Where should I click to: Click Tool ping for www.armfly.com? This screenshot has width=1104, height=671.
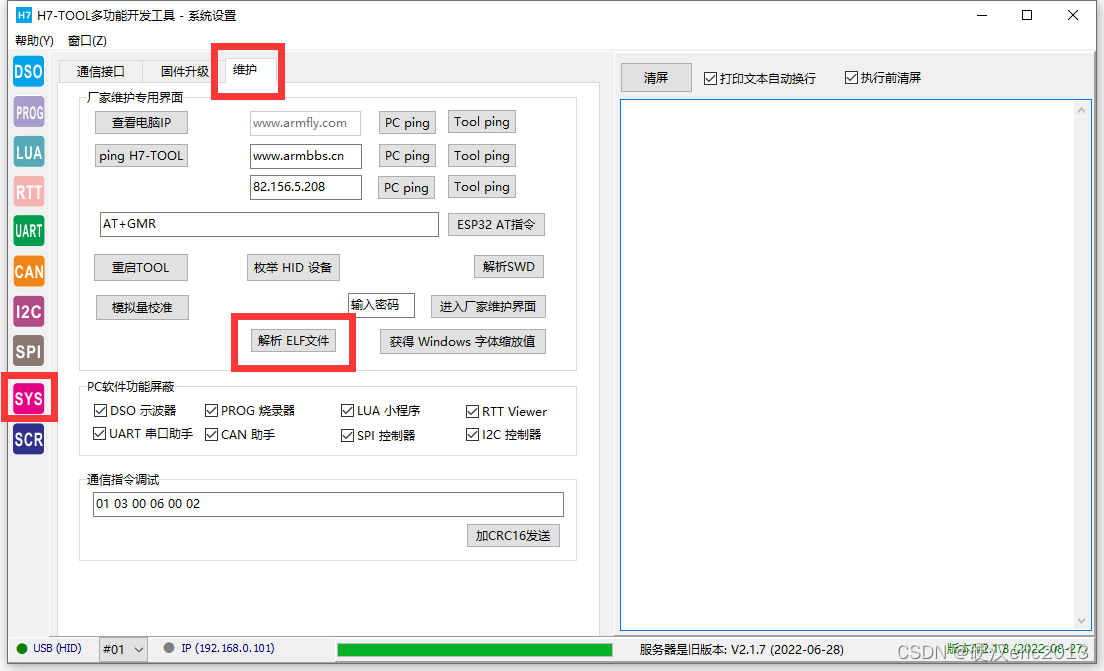(482, 122)
